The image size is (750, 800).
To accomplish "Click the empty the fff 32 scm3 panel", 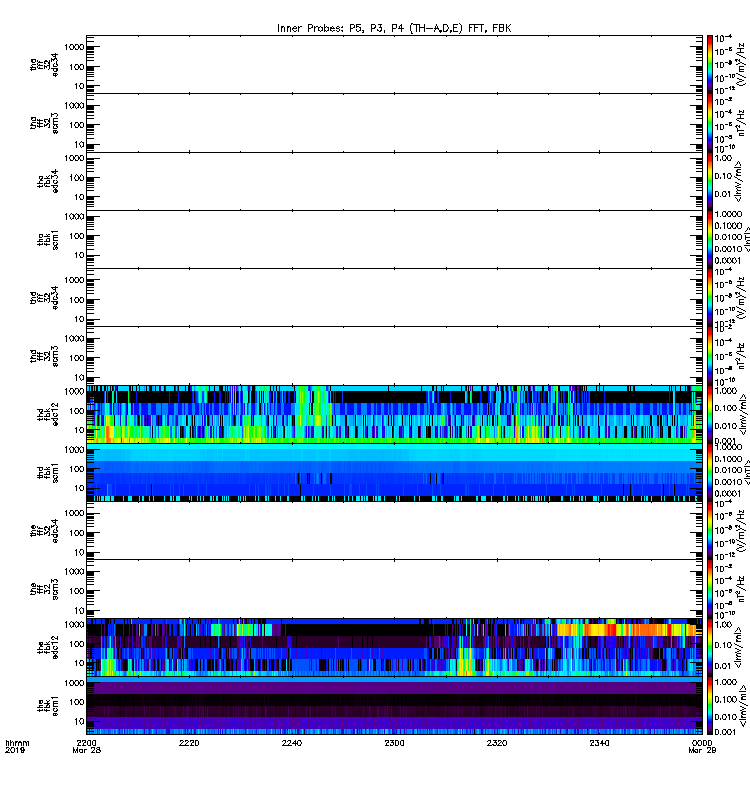I will pyautogui.click(x=394, y=589).
